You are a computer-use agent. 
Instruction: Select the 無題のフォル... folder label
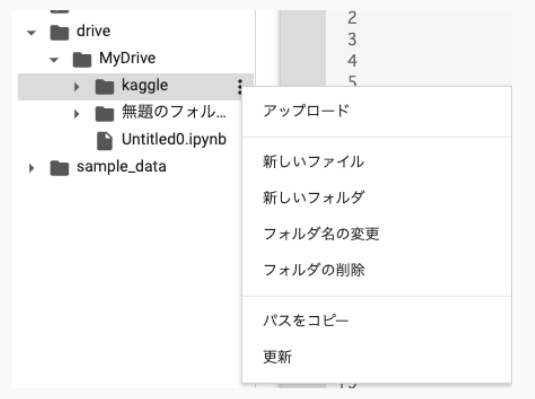tap(174, 112)
